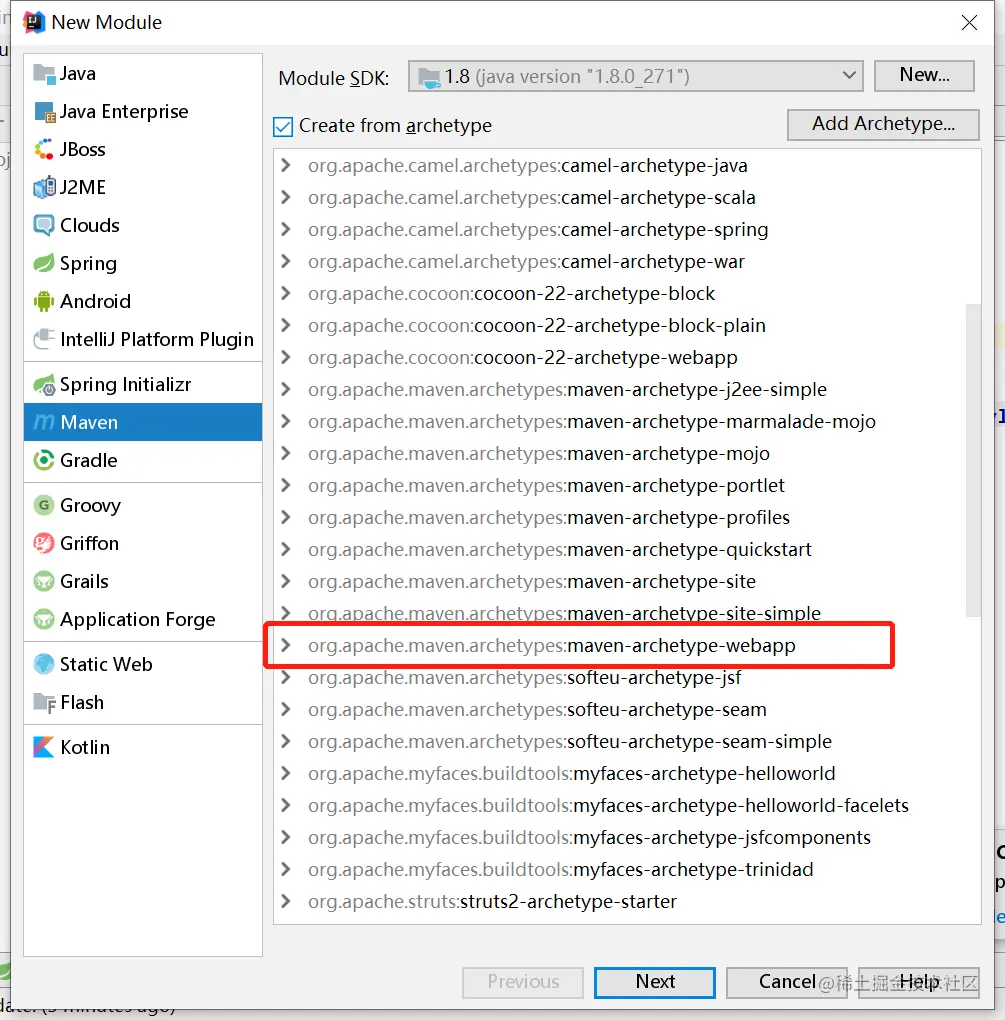
Task: Click the Flash icon
Action: click(44, 703)
